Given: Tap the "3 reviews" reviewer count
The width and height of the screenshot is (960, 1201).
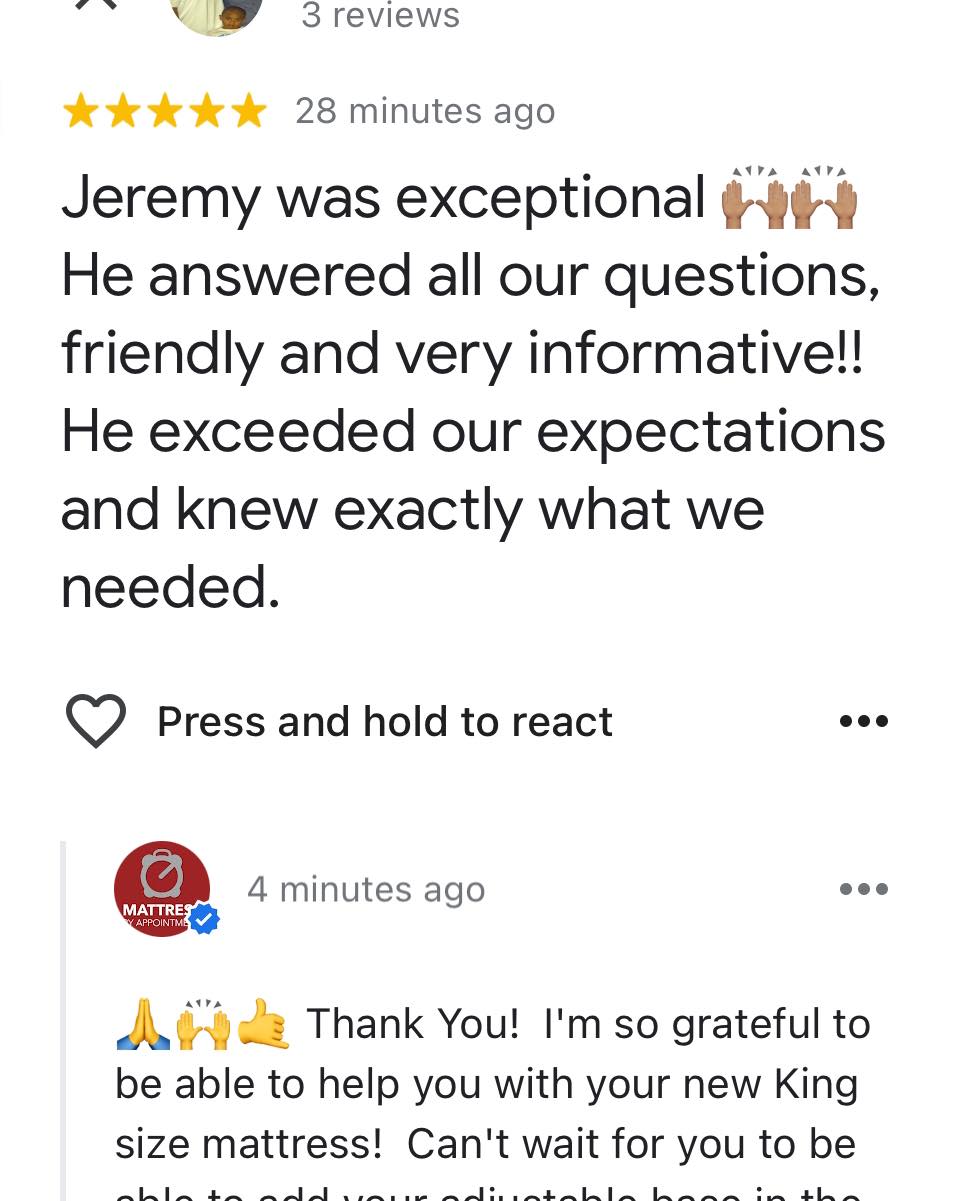Looking at the screenshot, I should pyautogui.click(x=380, y=15).
